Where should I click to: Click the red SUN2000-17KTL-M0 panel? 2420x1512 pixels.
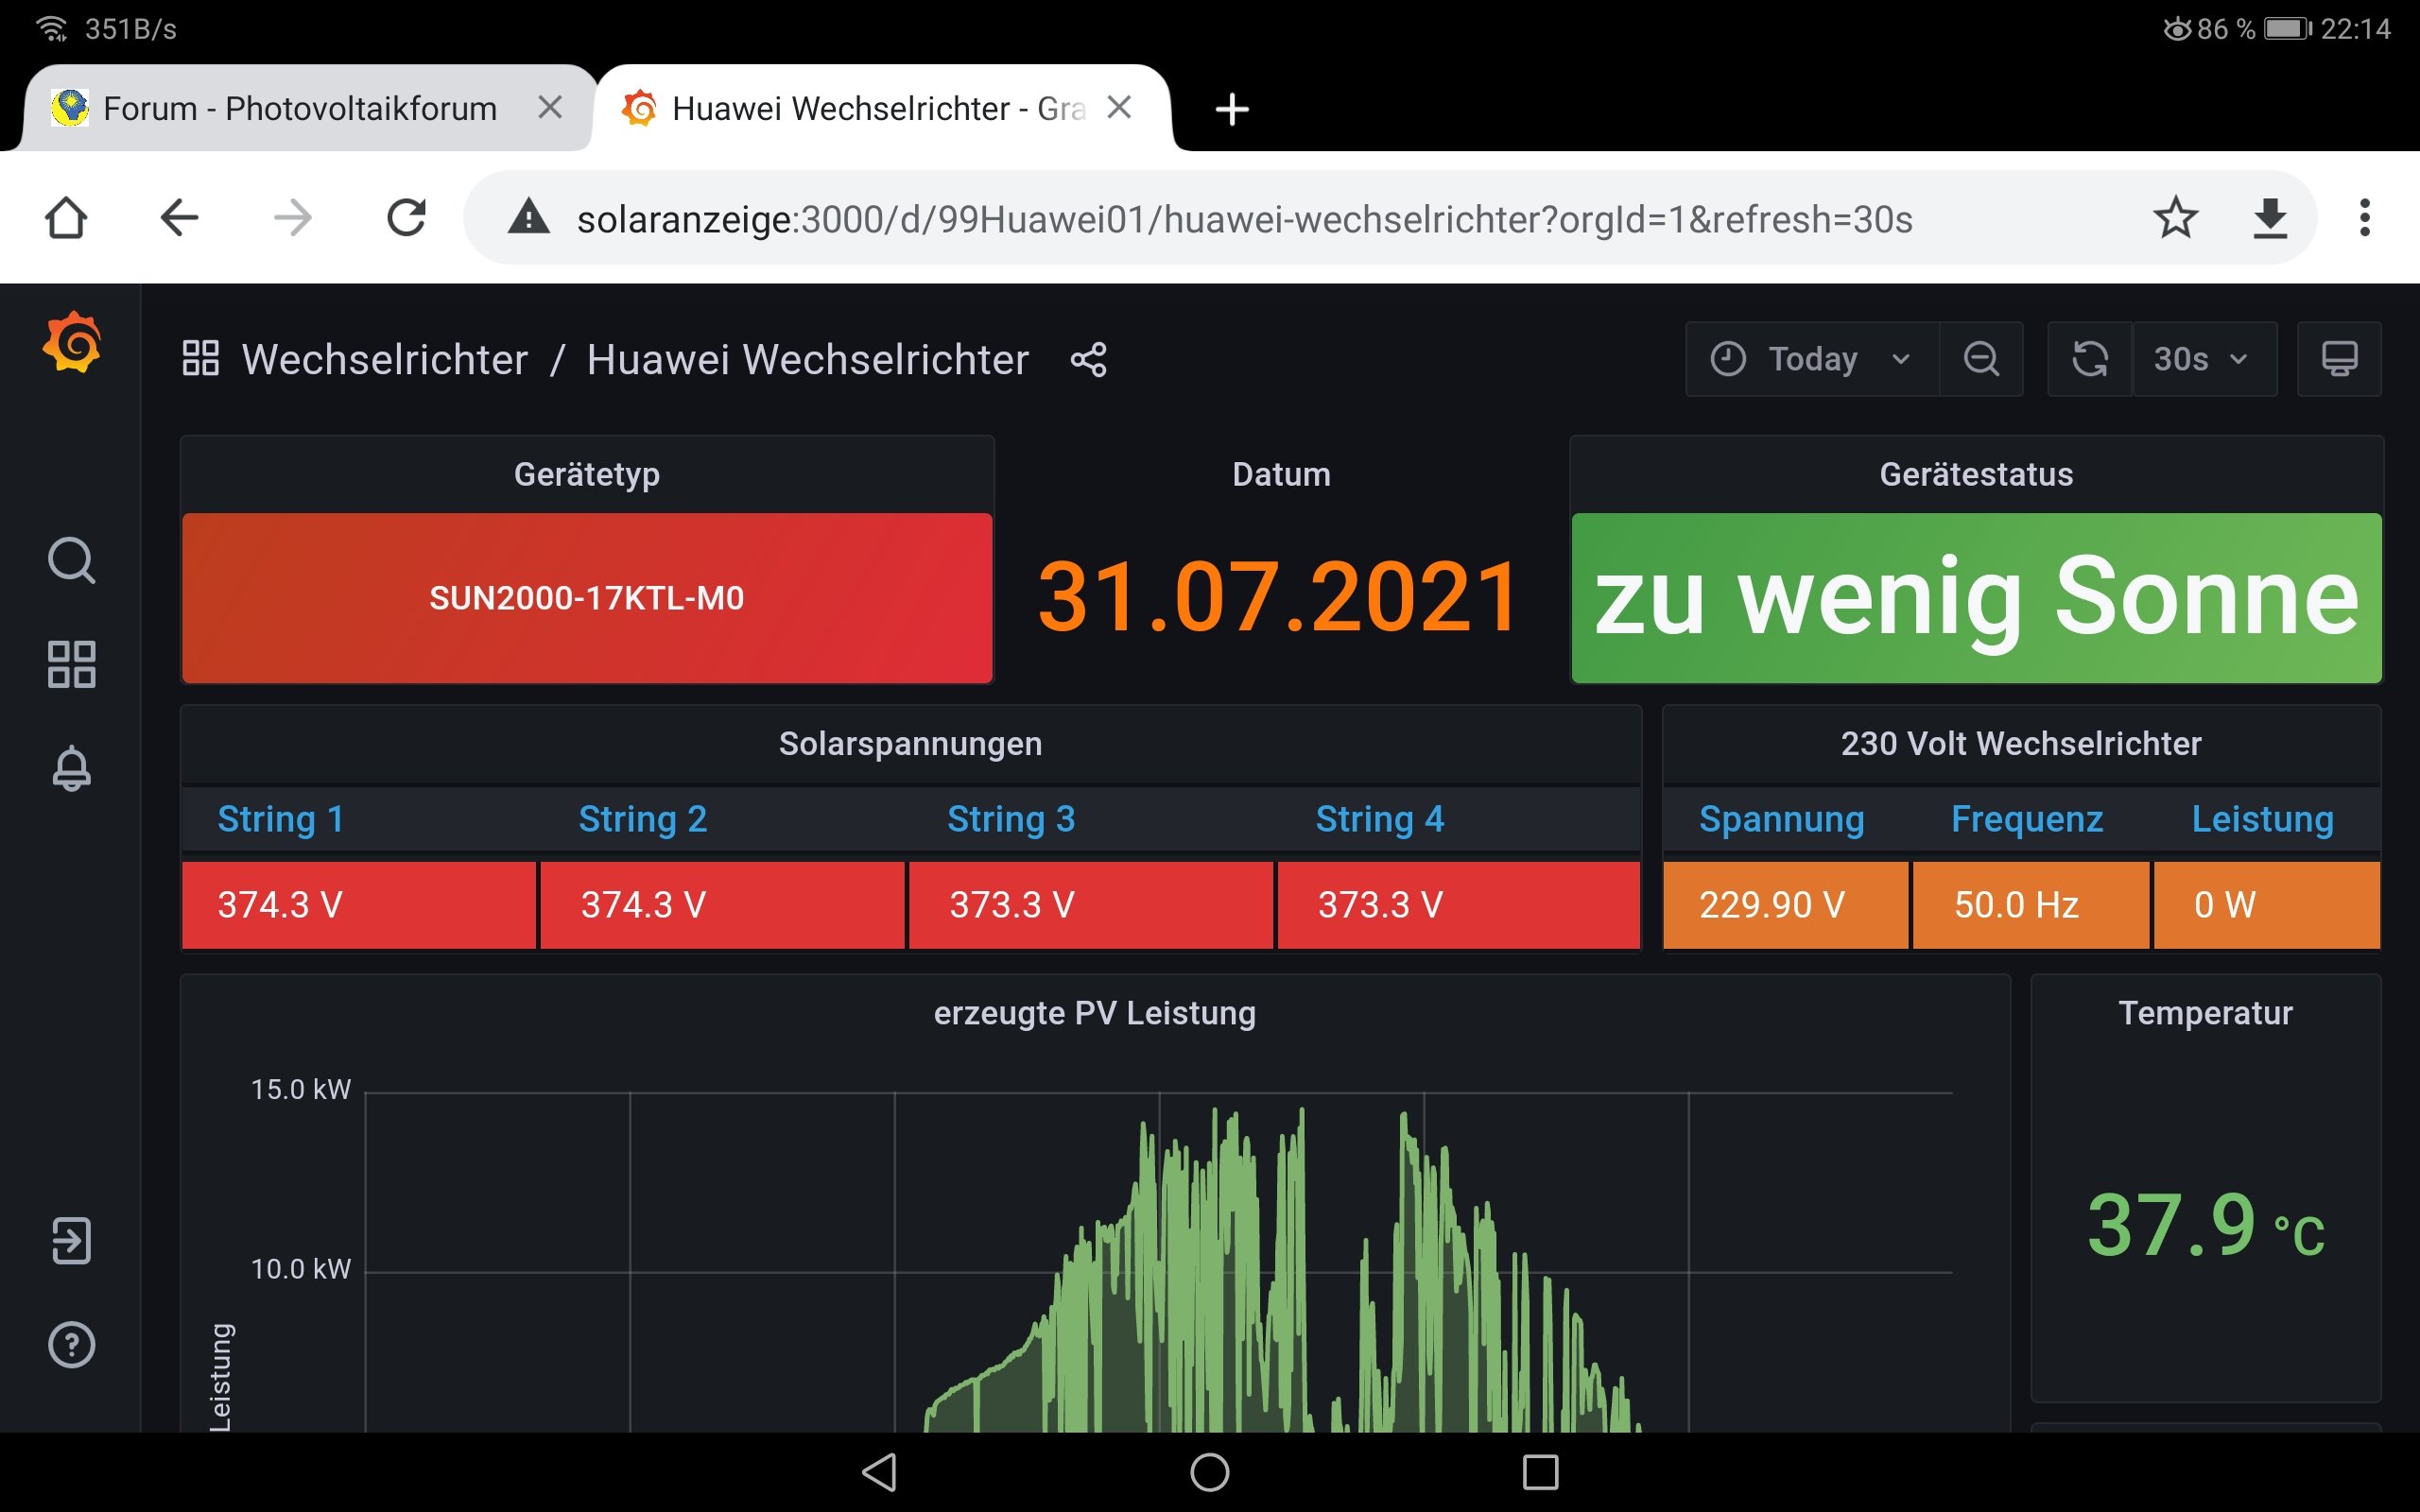(587, 598)
